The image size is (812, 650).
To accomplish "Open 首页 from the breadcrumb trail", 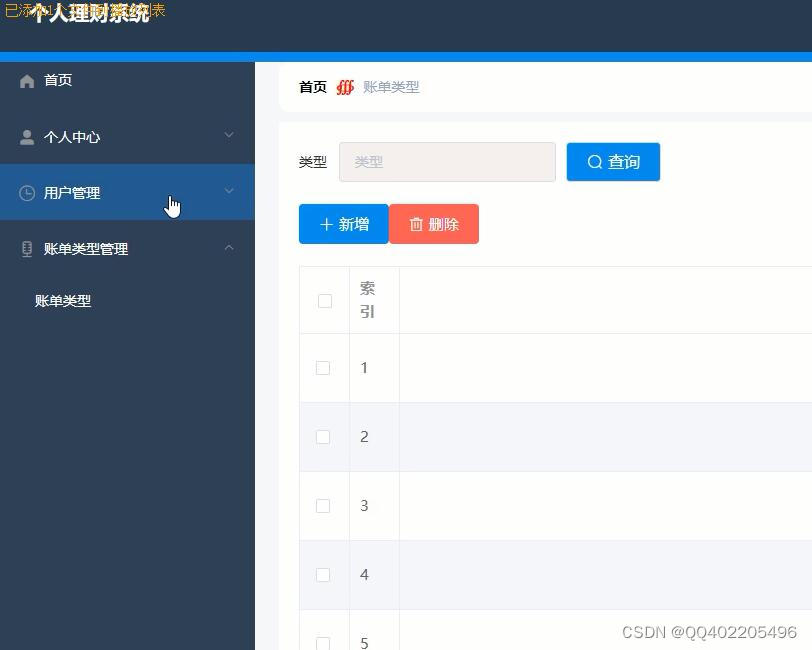I will pos(311,87).
